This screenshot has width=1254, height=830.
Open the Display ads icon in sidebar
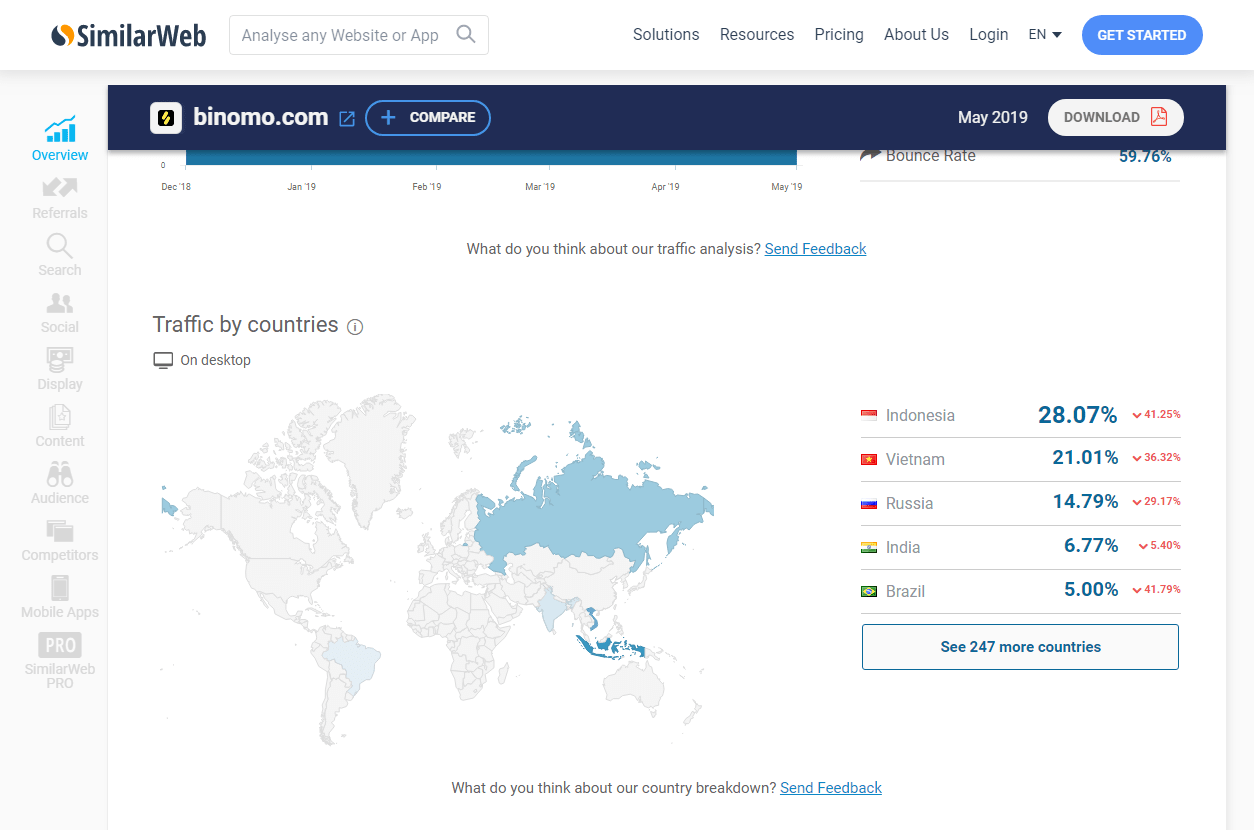[x=60, y=359]
